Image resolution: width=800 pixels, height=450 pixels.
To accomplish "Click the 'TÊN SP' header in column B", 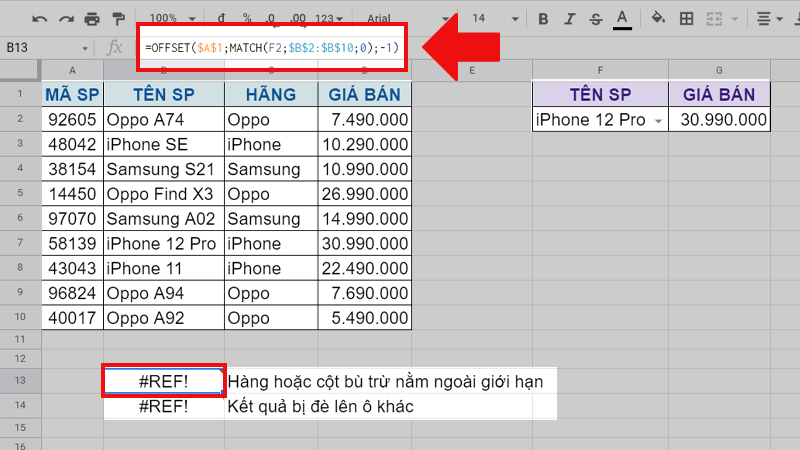I will [164, 94].
